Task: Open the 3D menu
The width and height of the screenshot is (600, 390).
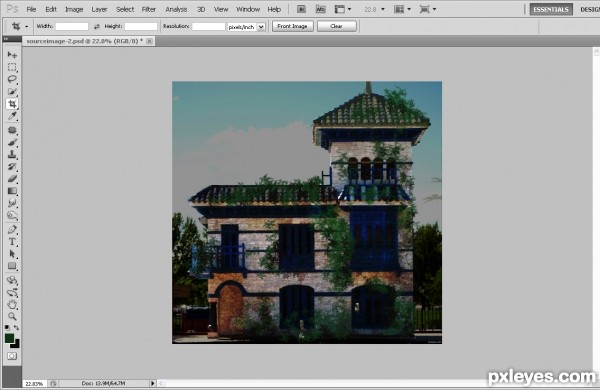Action: [x=201, y=9]
